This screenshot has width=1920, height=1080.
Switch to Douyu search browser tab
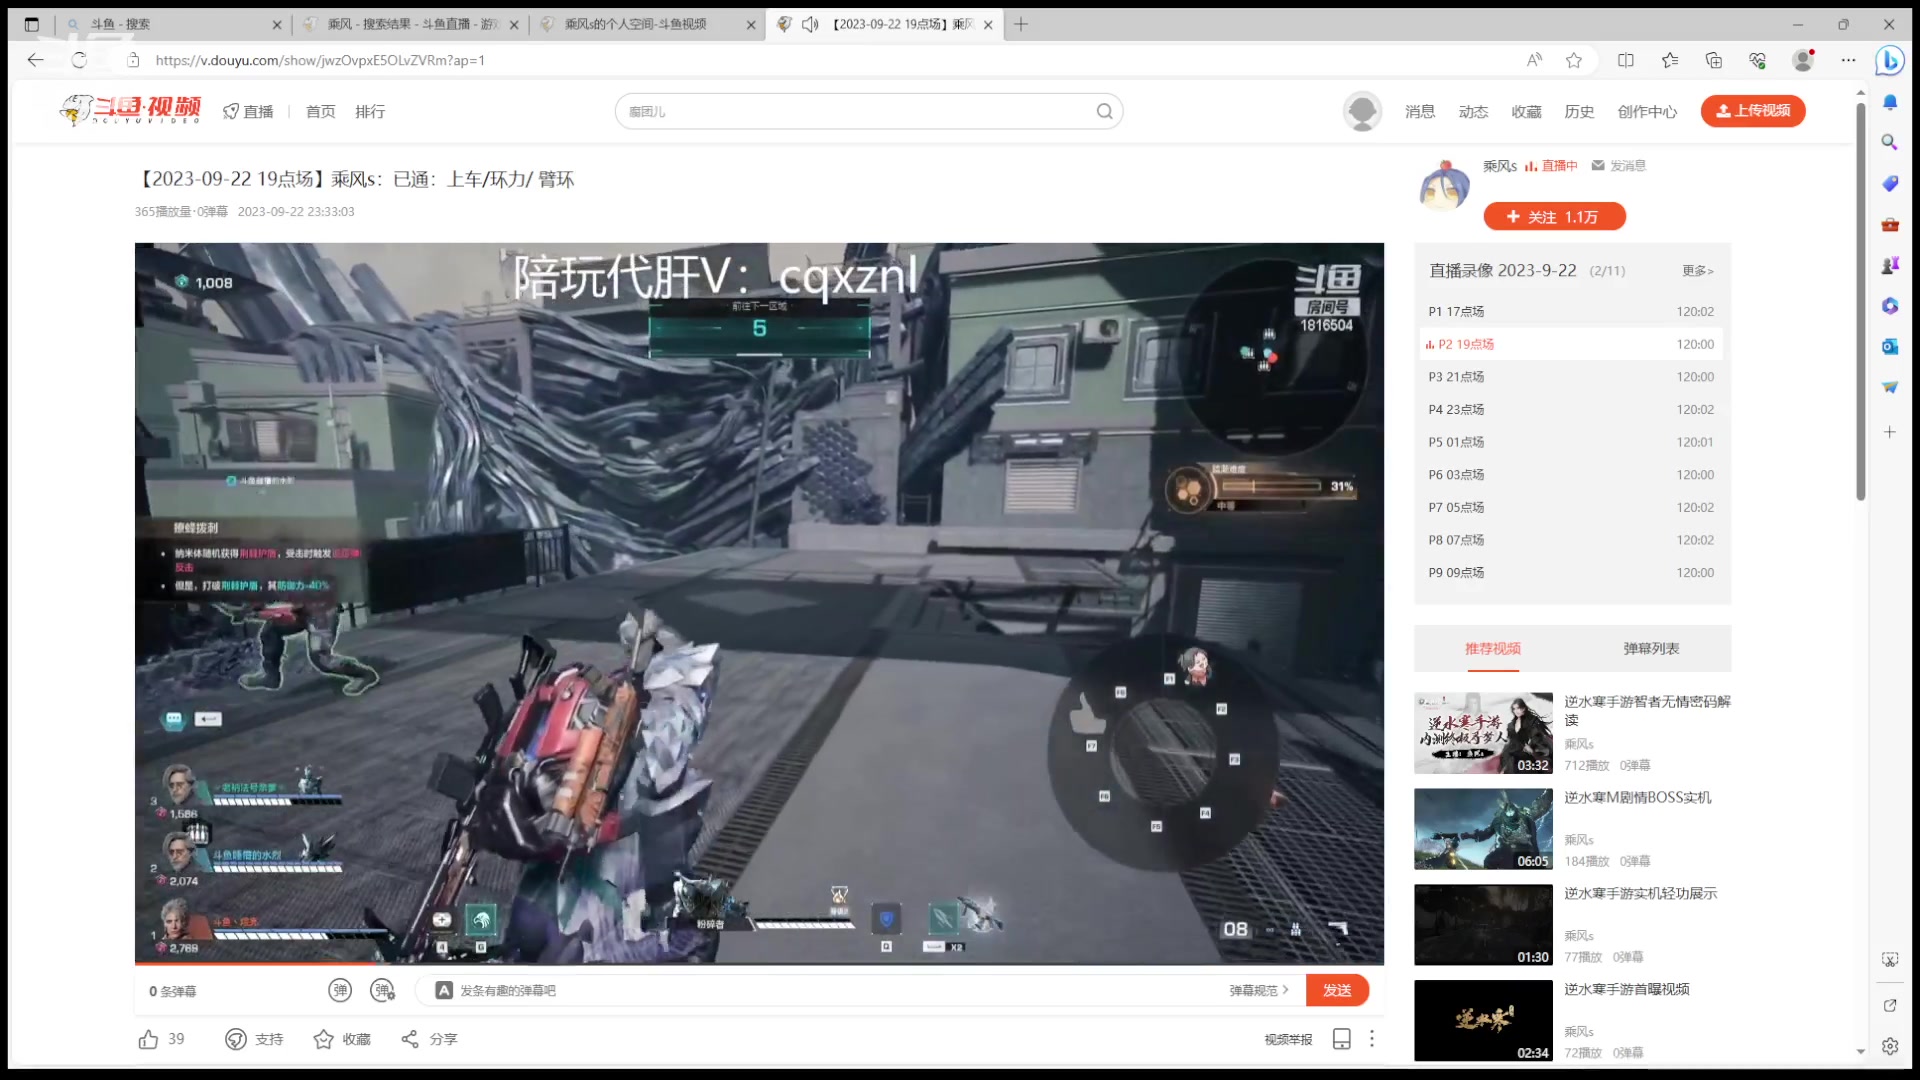point(172,24)
